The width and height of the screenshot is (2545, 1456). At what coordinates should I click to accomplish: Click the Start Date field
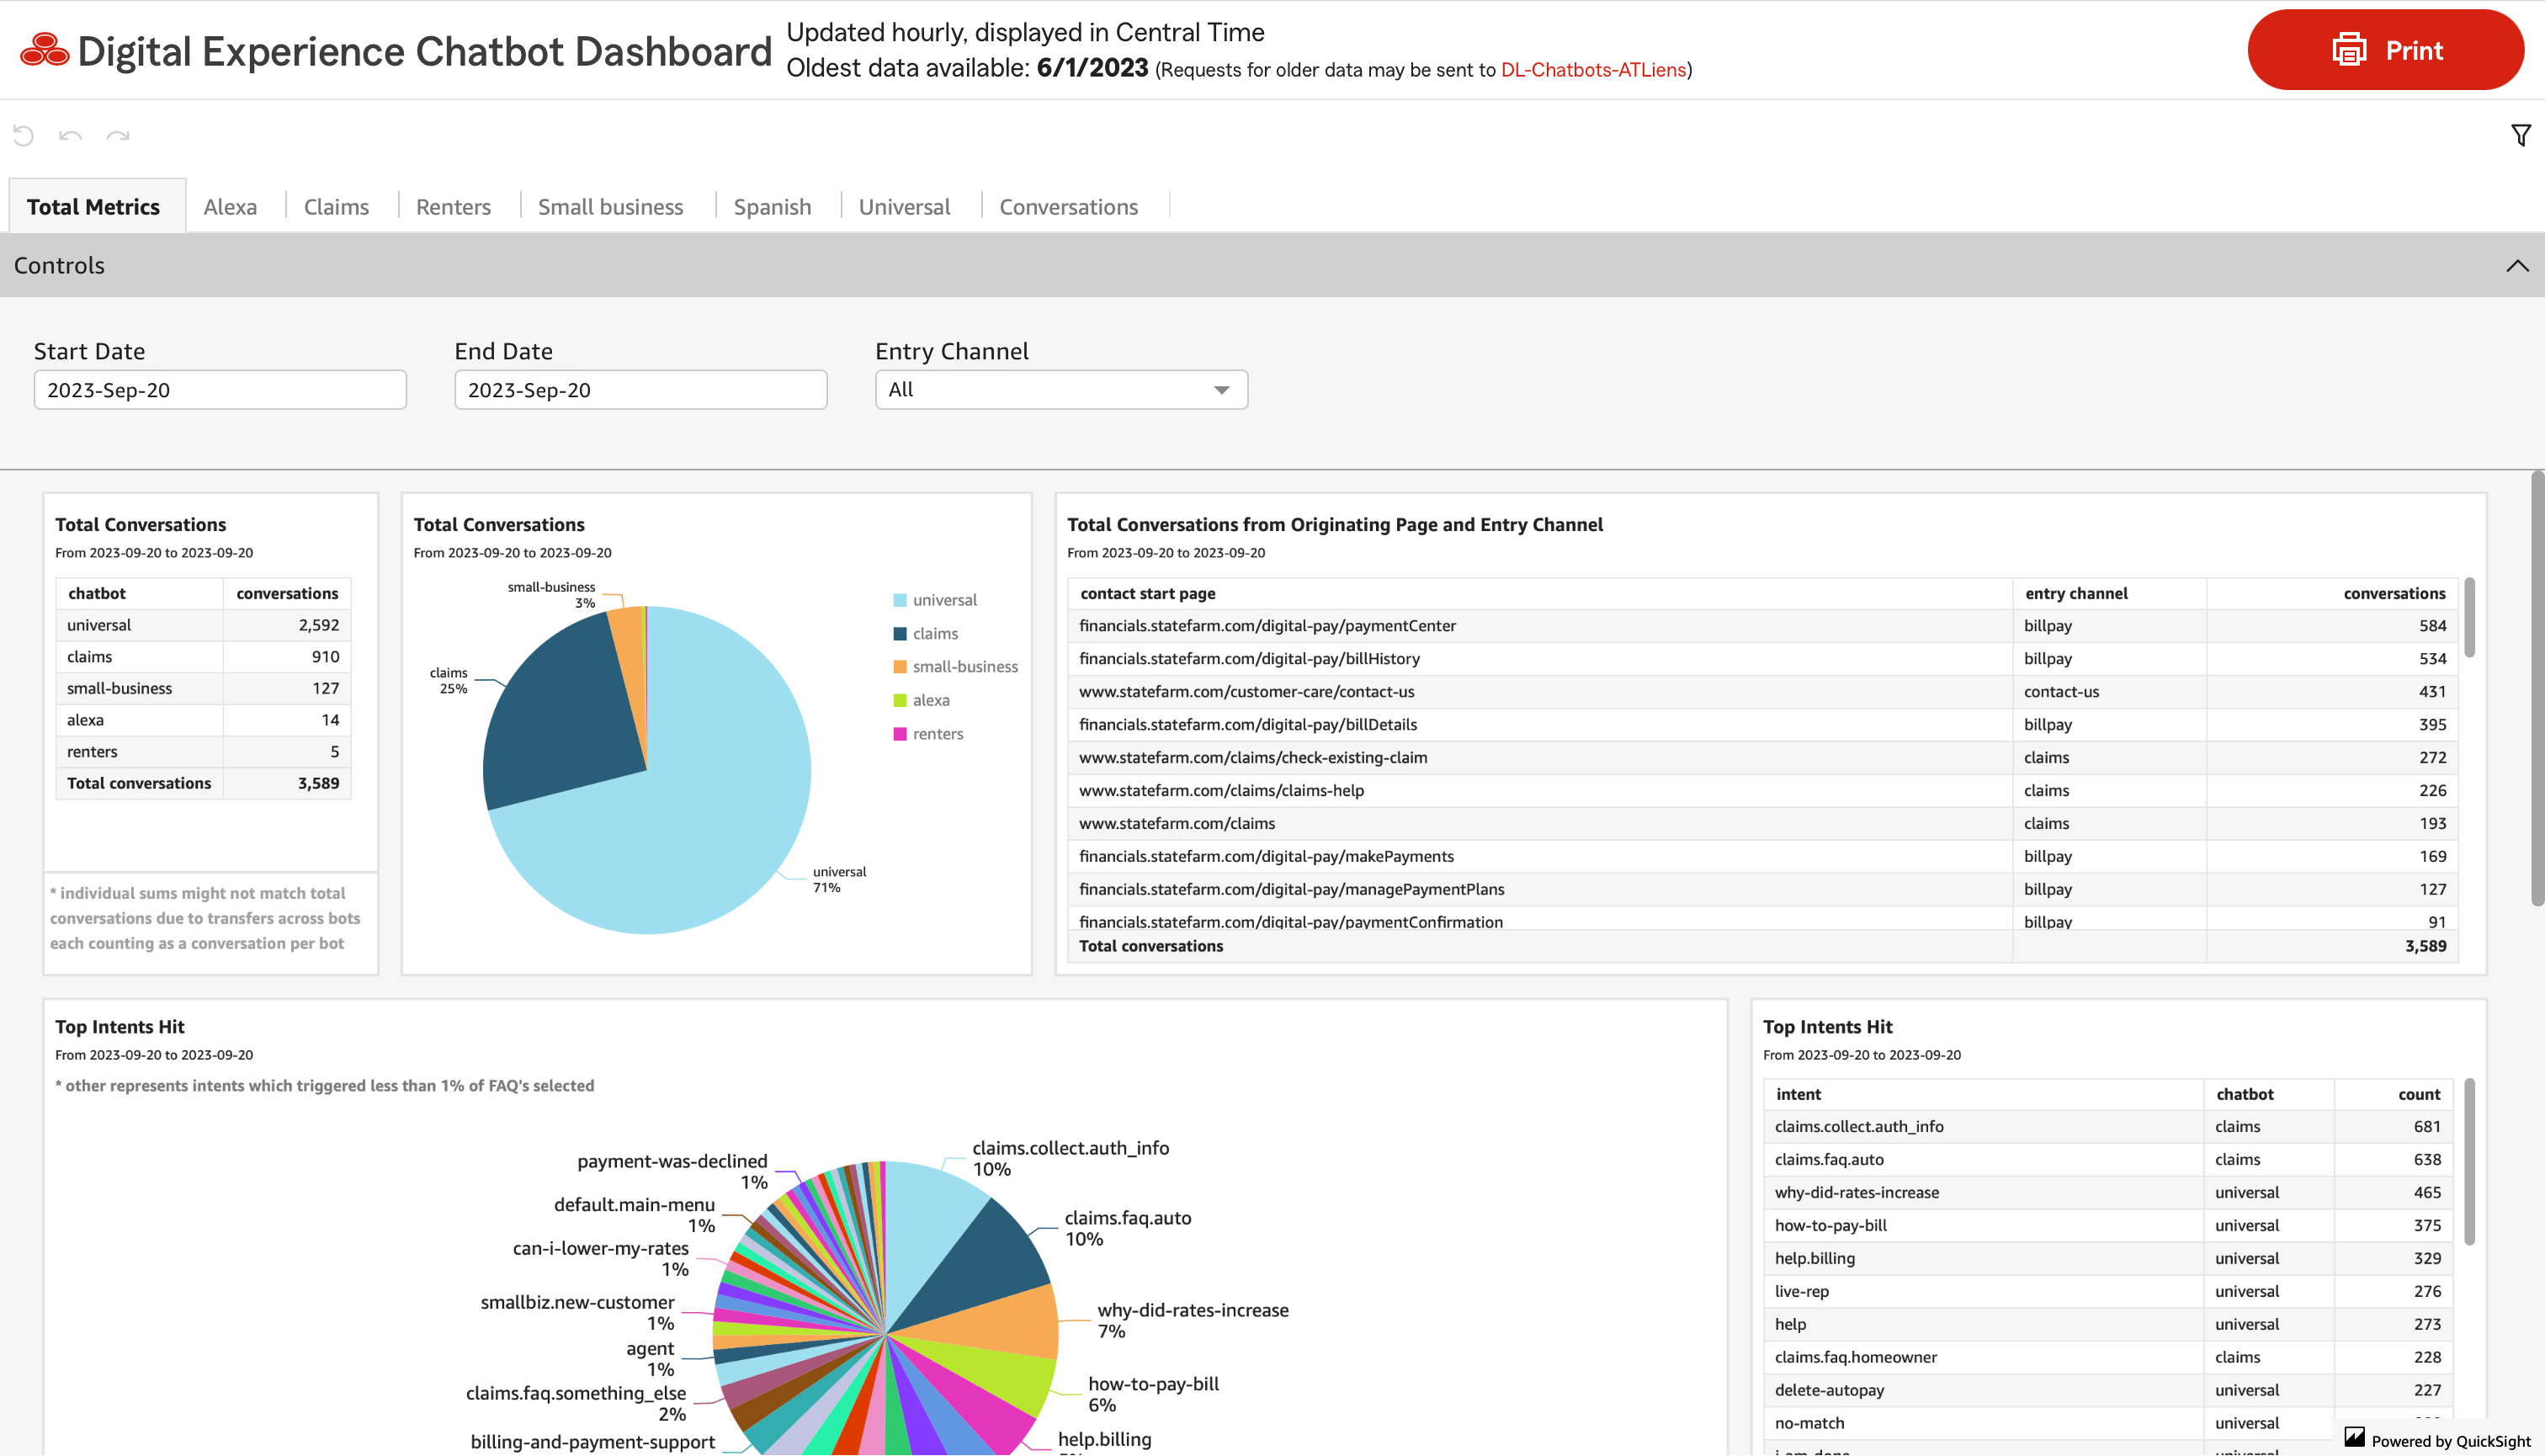click(x=220, y=390)
